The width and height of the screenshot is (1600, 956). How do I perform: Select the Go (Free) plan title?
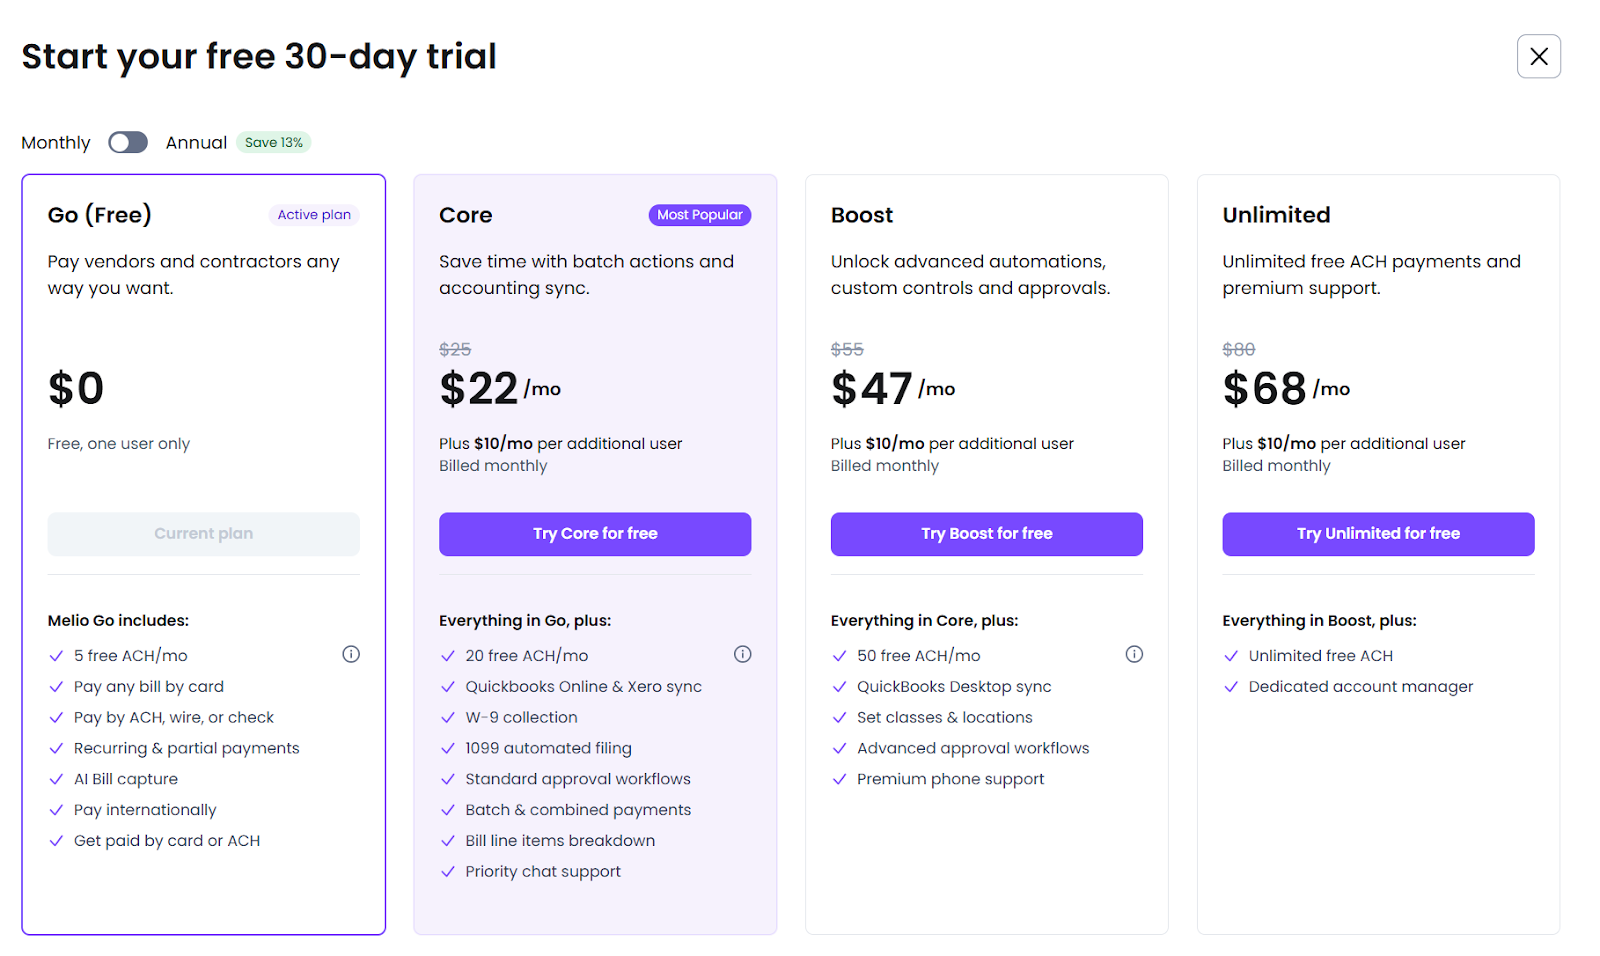point(100,215)
